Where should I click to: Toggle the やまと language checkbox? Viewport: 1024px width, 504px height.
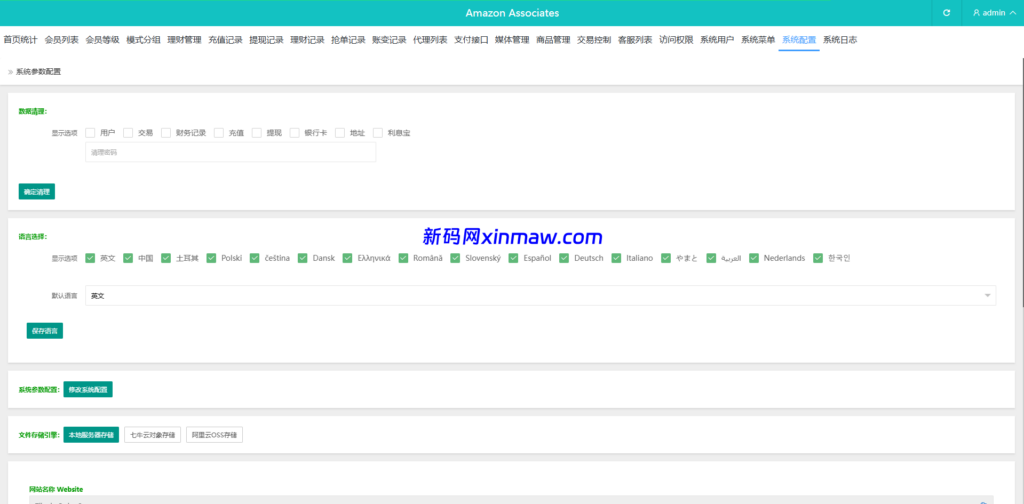(666, 258)
